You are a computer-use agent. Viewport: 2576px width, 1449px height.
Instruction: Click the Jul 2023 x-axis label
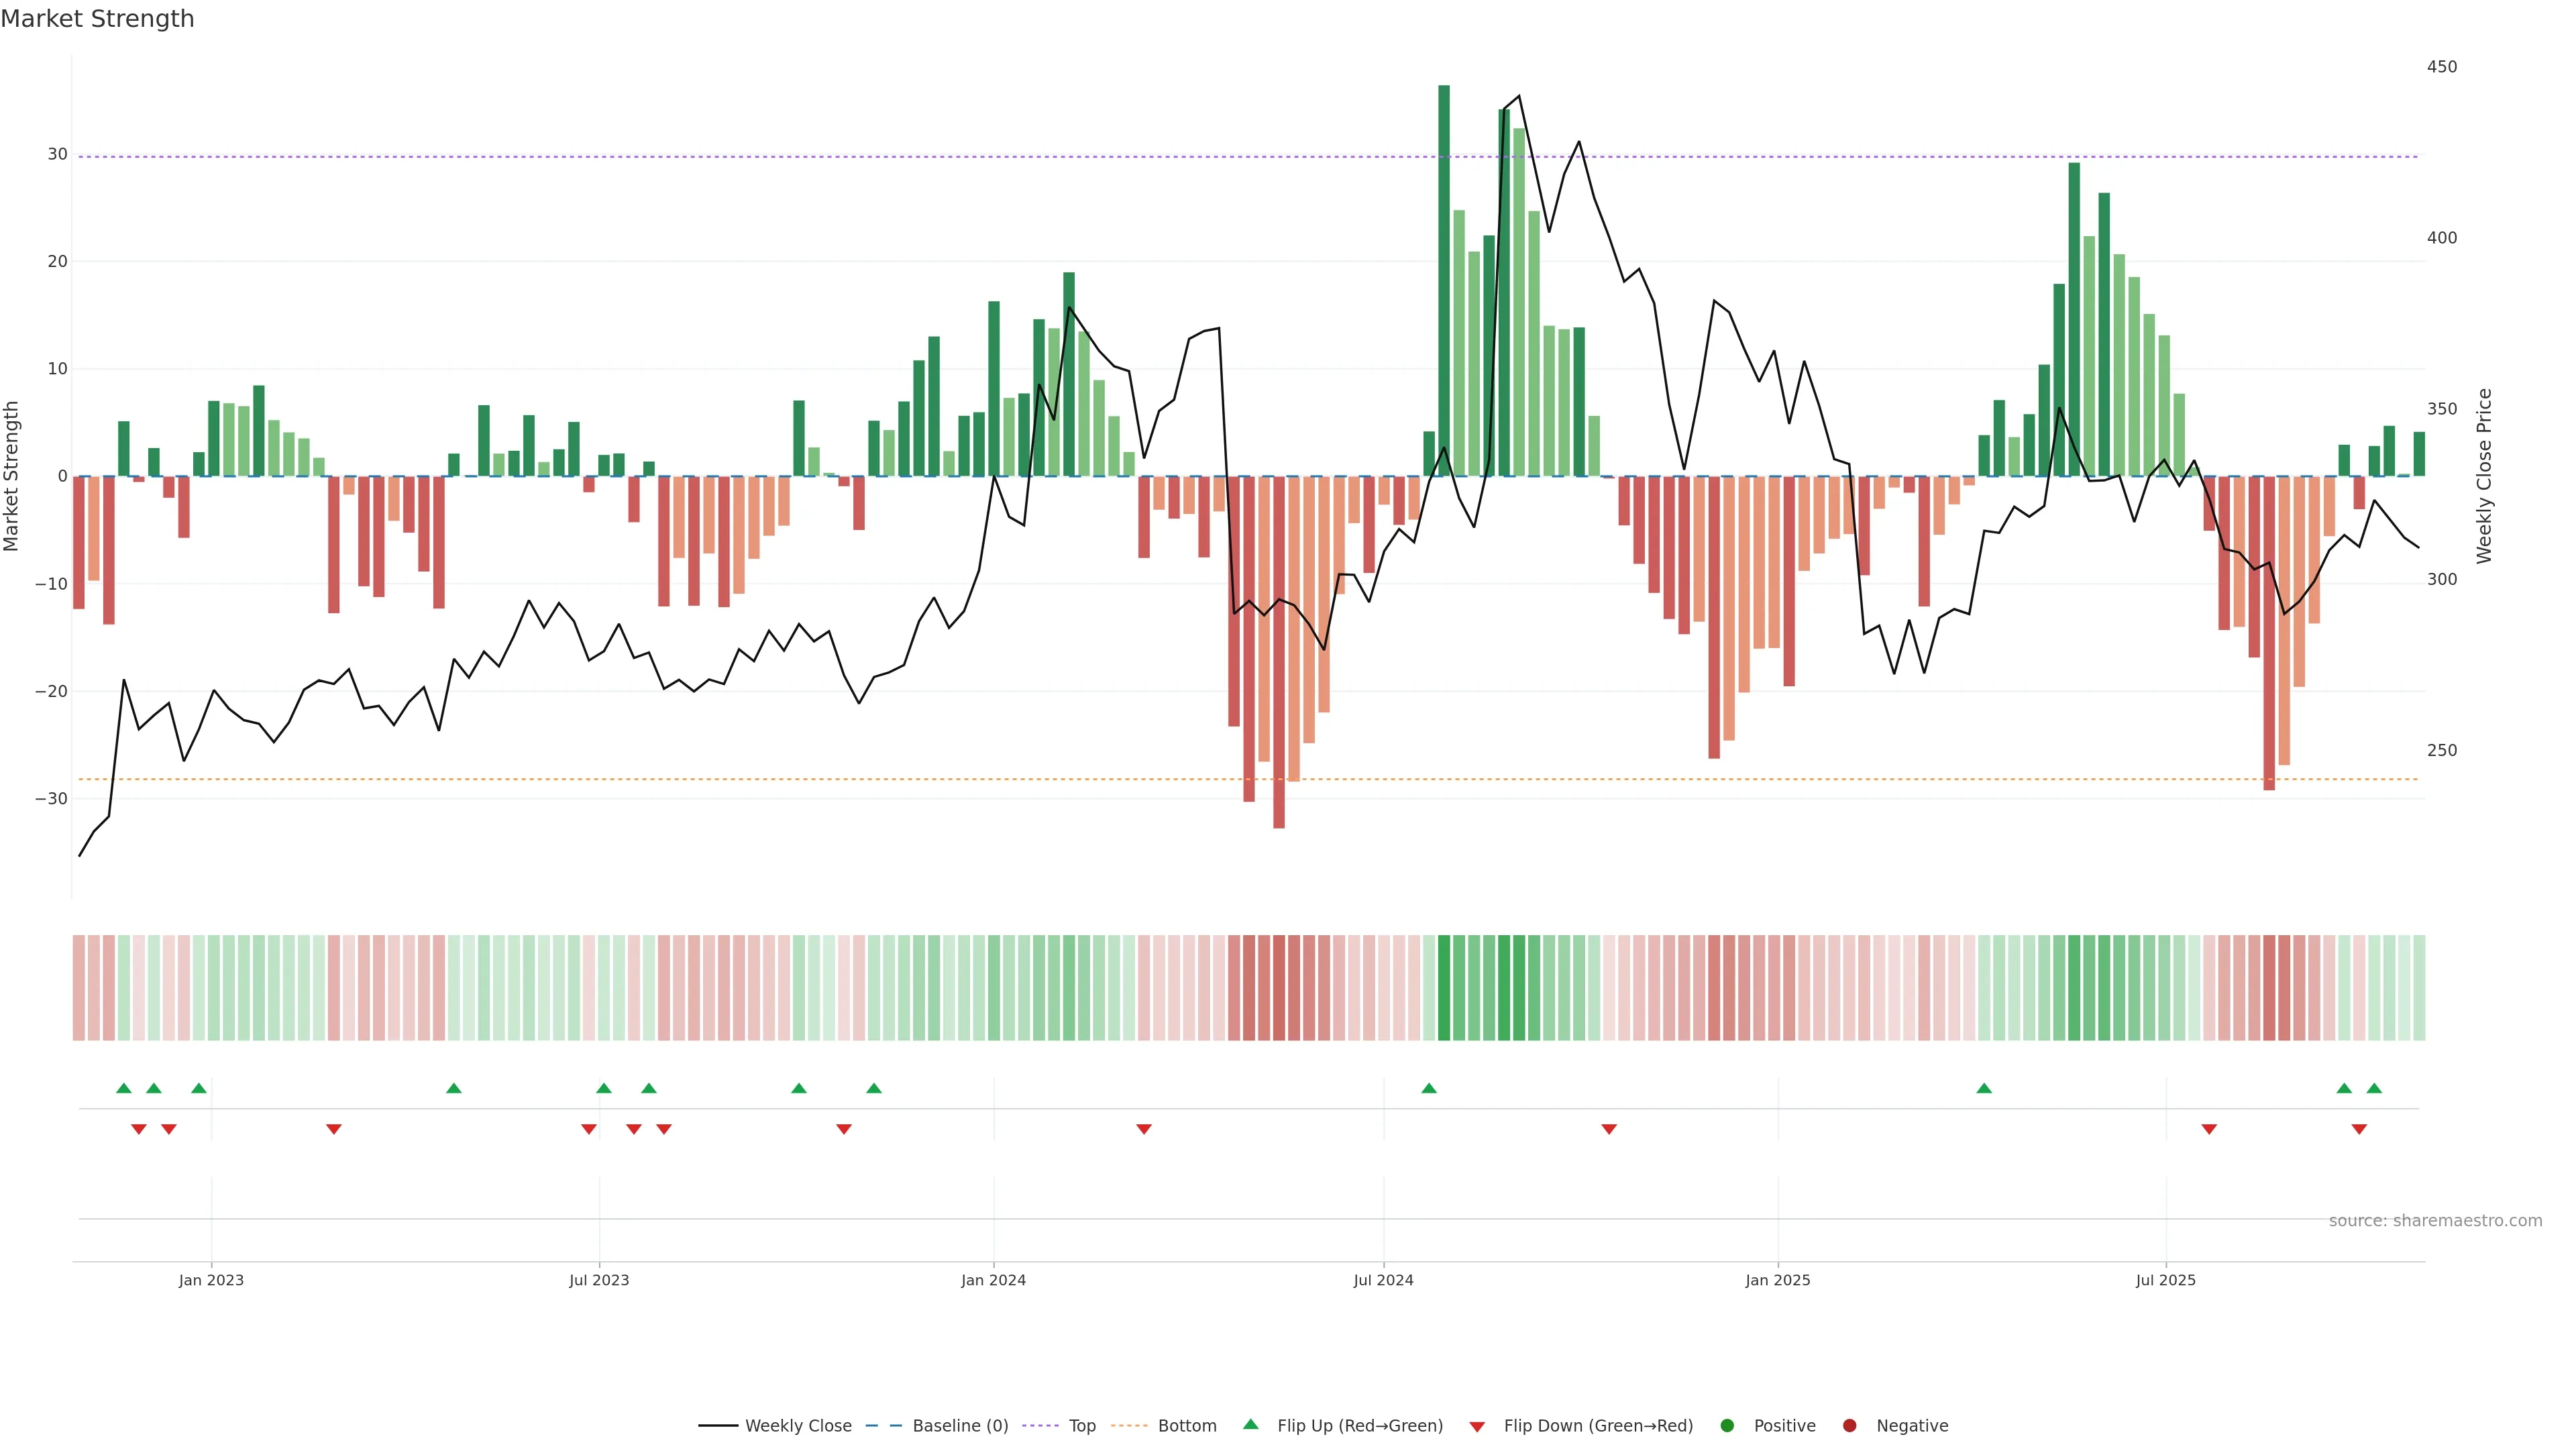pos(599,1280)
